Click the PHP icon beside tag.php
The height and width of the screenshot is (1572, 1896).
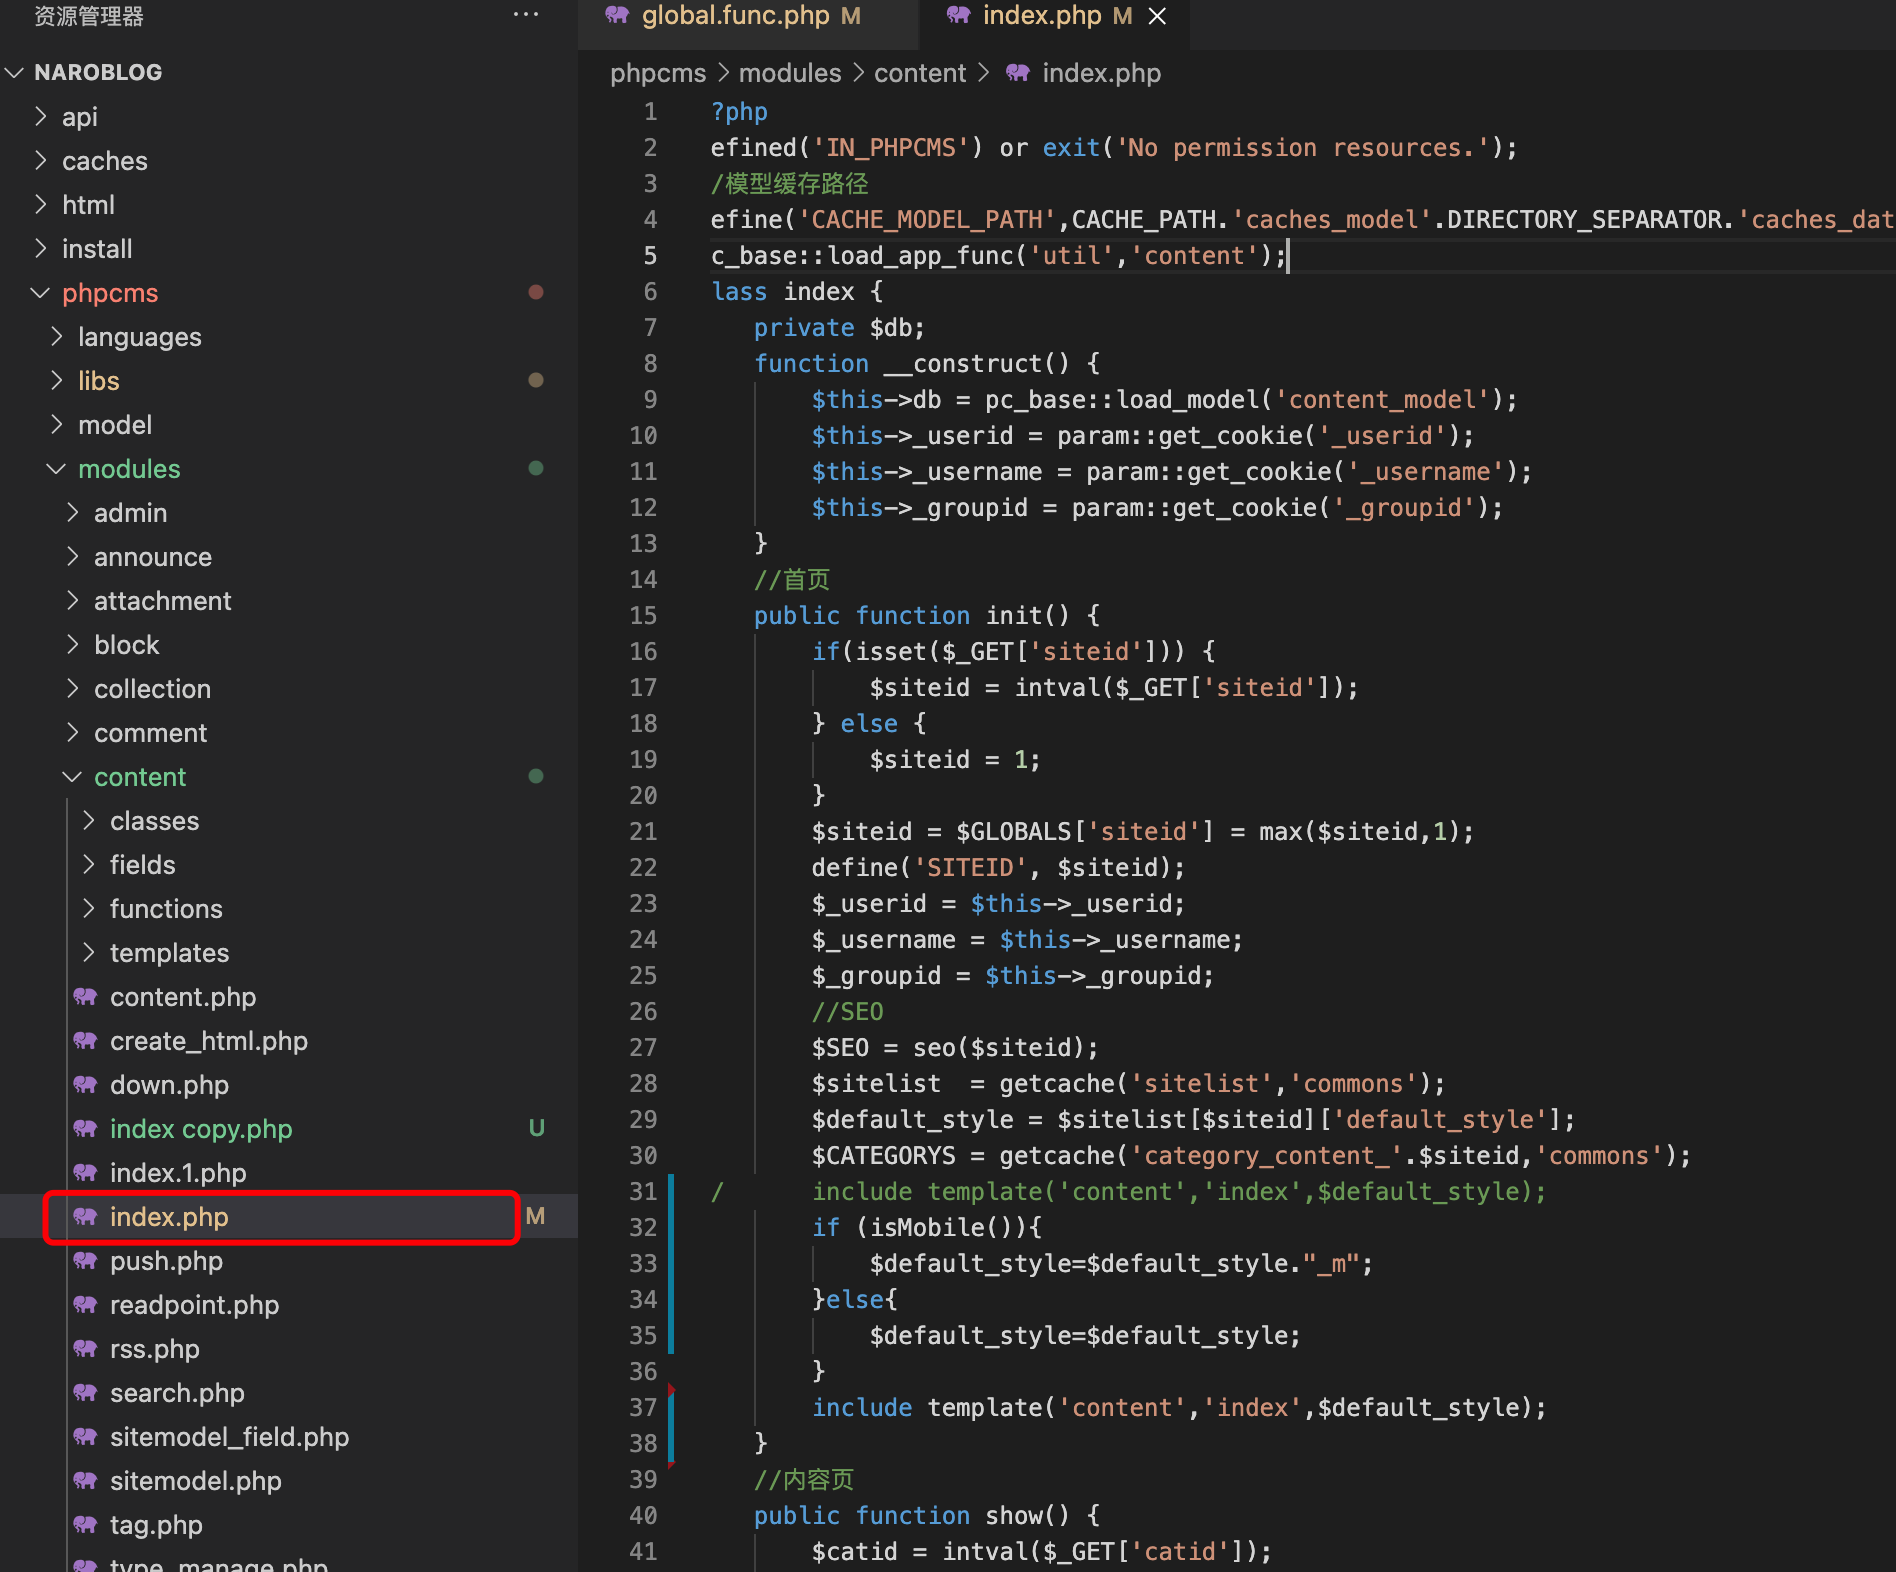(85, 1525)
